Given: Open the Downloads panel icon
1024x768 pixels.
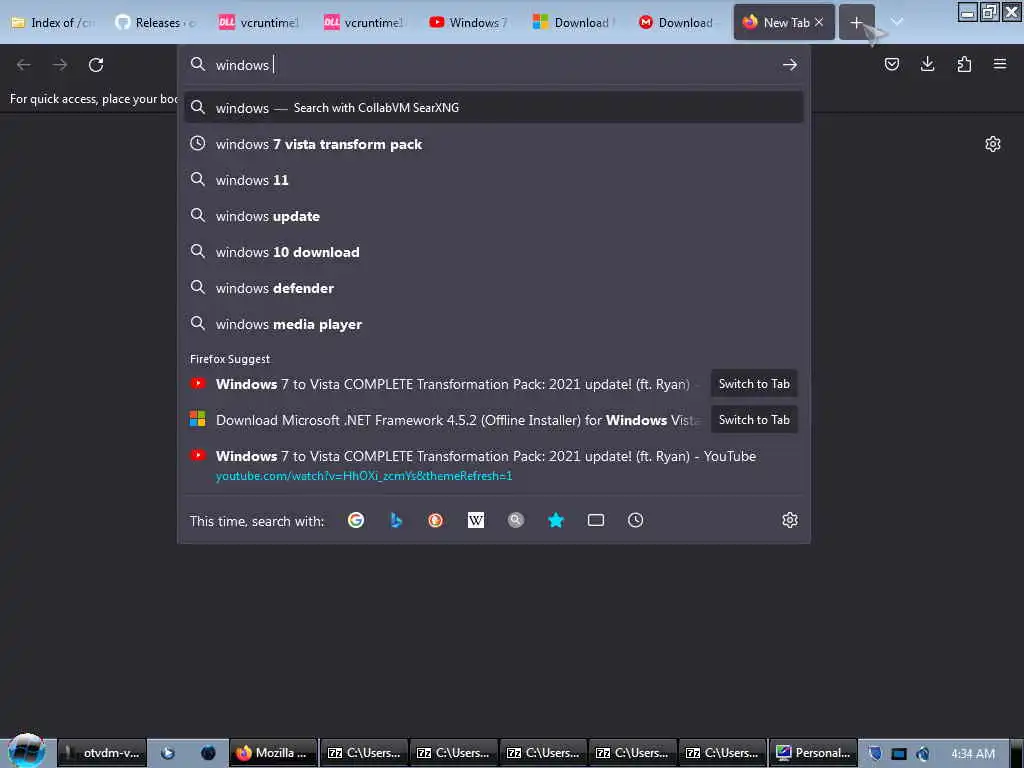Looking at the screenshot, I should [x=927, y=64].
